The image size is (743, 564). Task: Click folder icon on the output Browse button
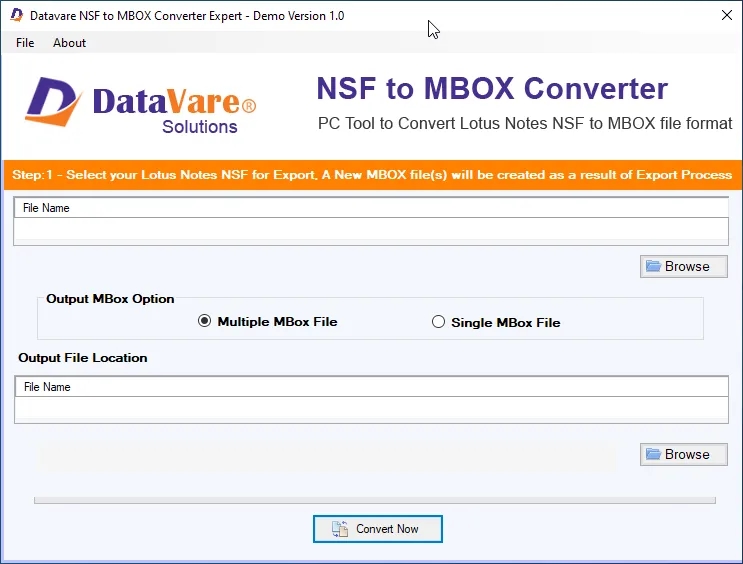(x=653, y=454)
